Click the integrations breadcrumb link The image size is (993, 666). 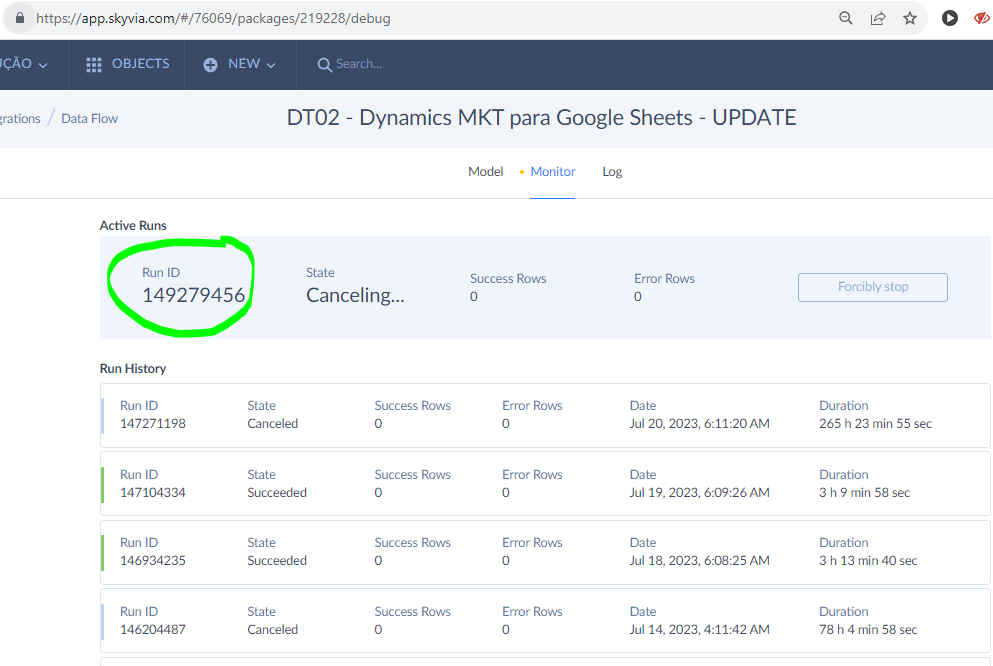point(20,118)
